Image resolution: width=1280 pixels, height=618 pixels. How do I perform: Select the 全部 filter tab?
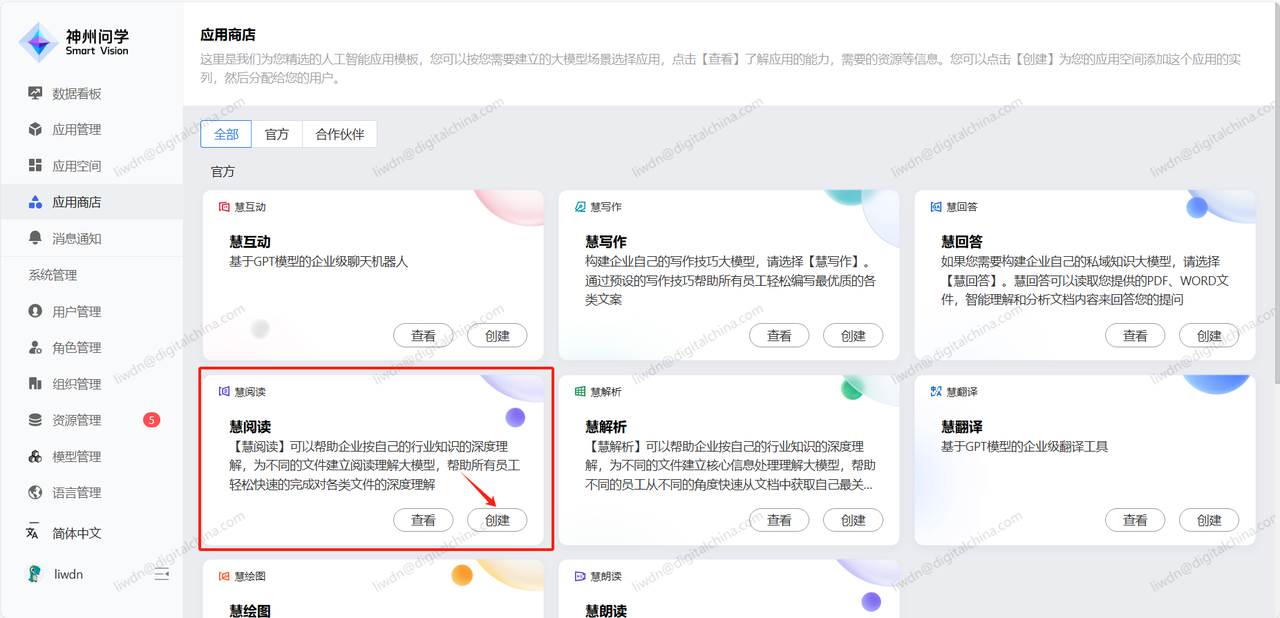(x=226, y=134)
